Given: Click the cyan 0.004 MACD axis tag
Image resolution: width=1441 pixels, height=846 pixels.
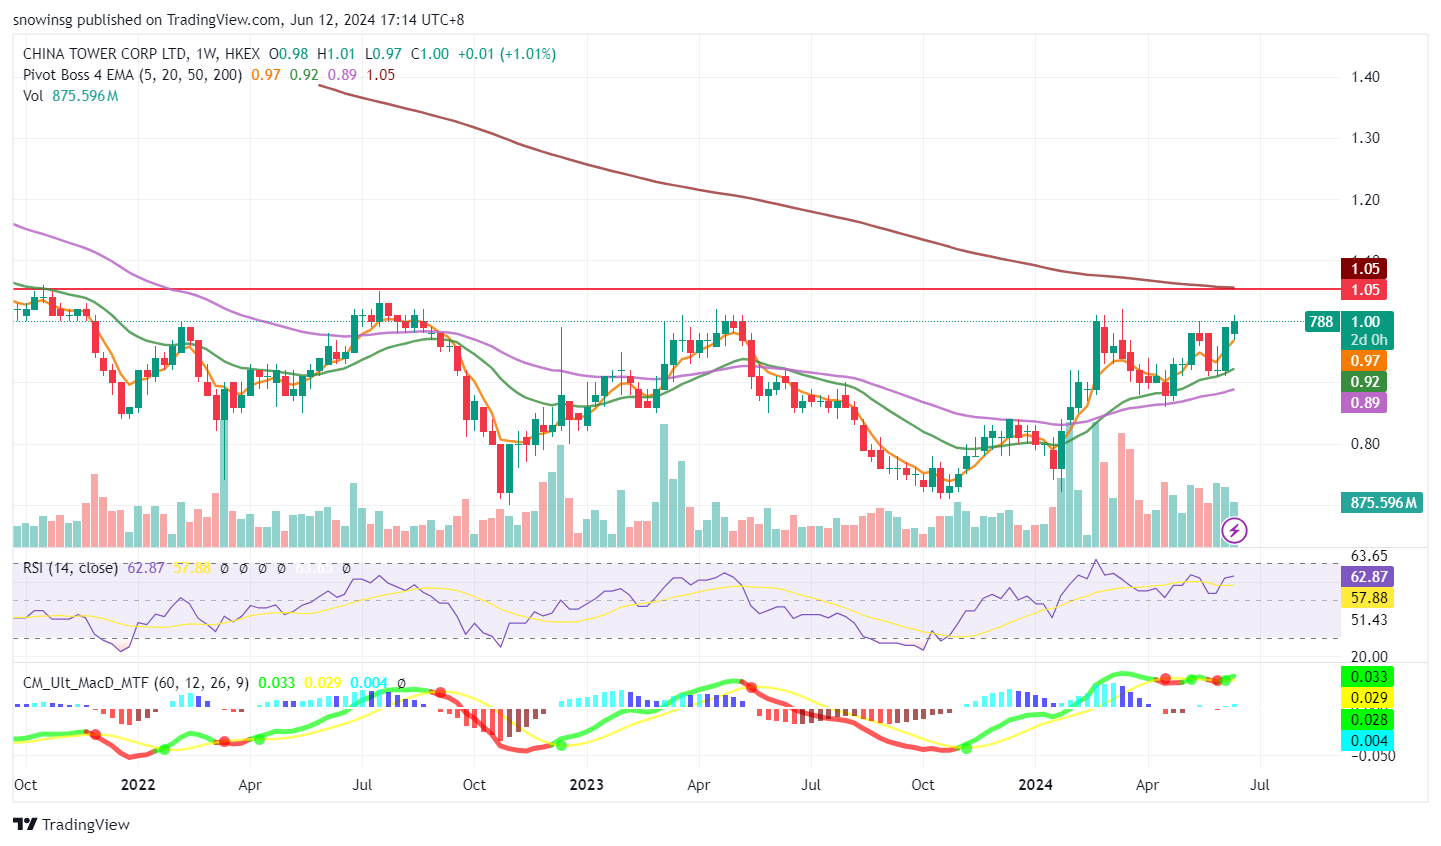Looking at the screenshot, I should [x=1369, y=741].
